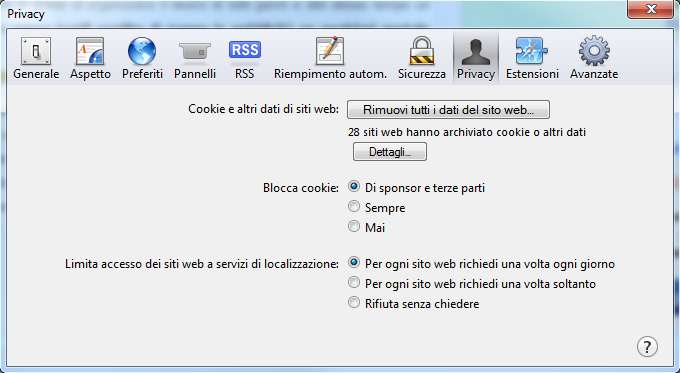Close the Privacy preferences window
Image resolution: width=680 pixels, height=373 pixels.
tap(651, 10)
